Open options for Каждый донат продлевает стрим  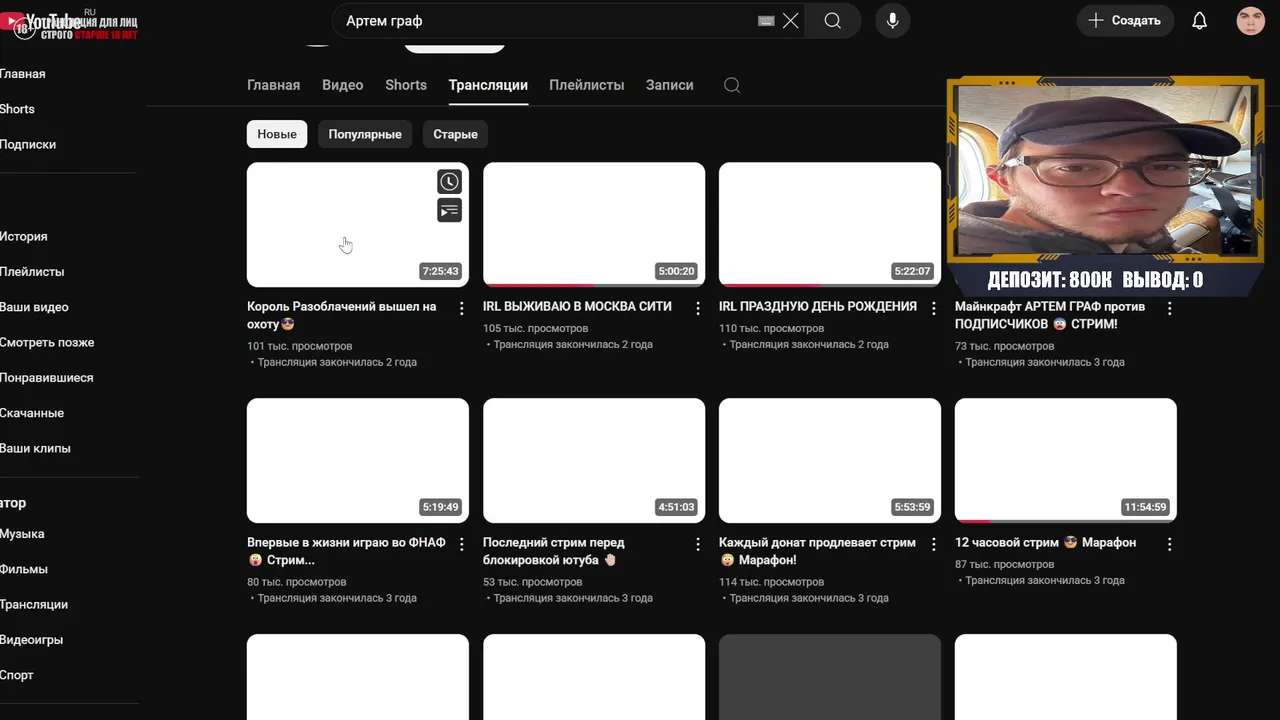pyautogui.click(x=934, y=544)
